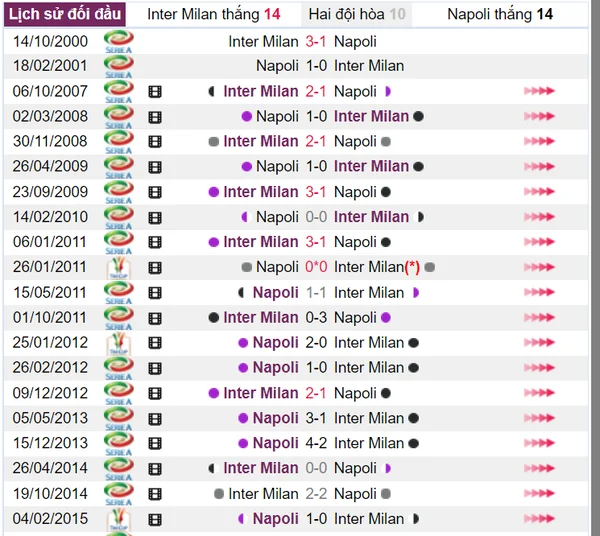Click pink arrows in 15/12/2013 row
This screenshot has height=536, width=600.
pyautogui.click(x=539, y=443)
